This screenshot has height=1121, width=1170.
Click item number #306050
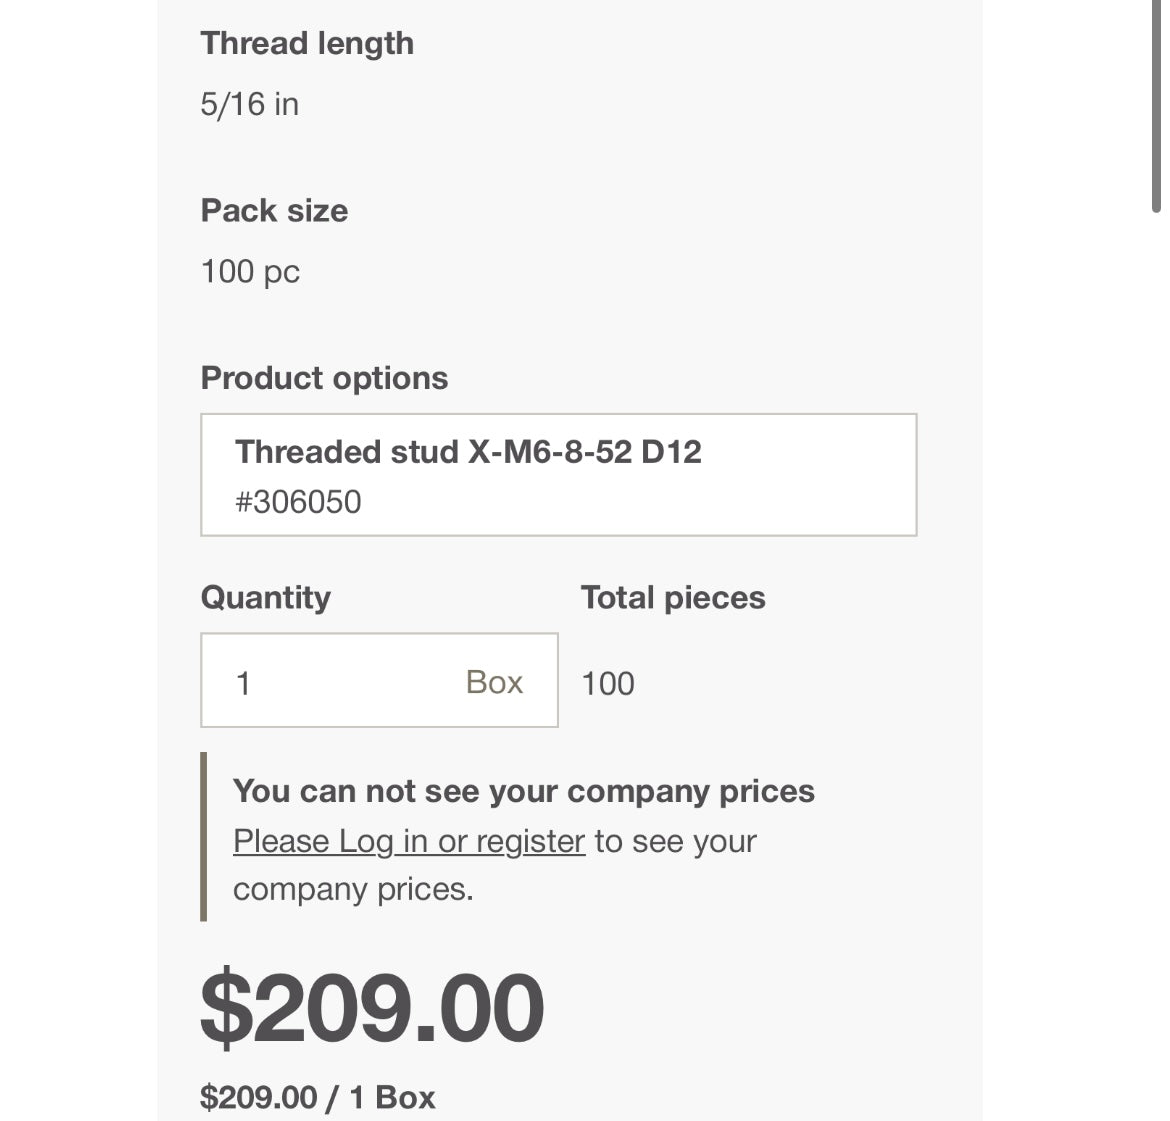pyautogui.click(x=297, y=501)
